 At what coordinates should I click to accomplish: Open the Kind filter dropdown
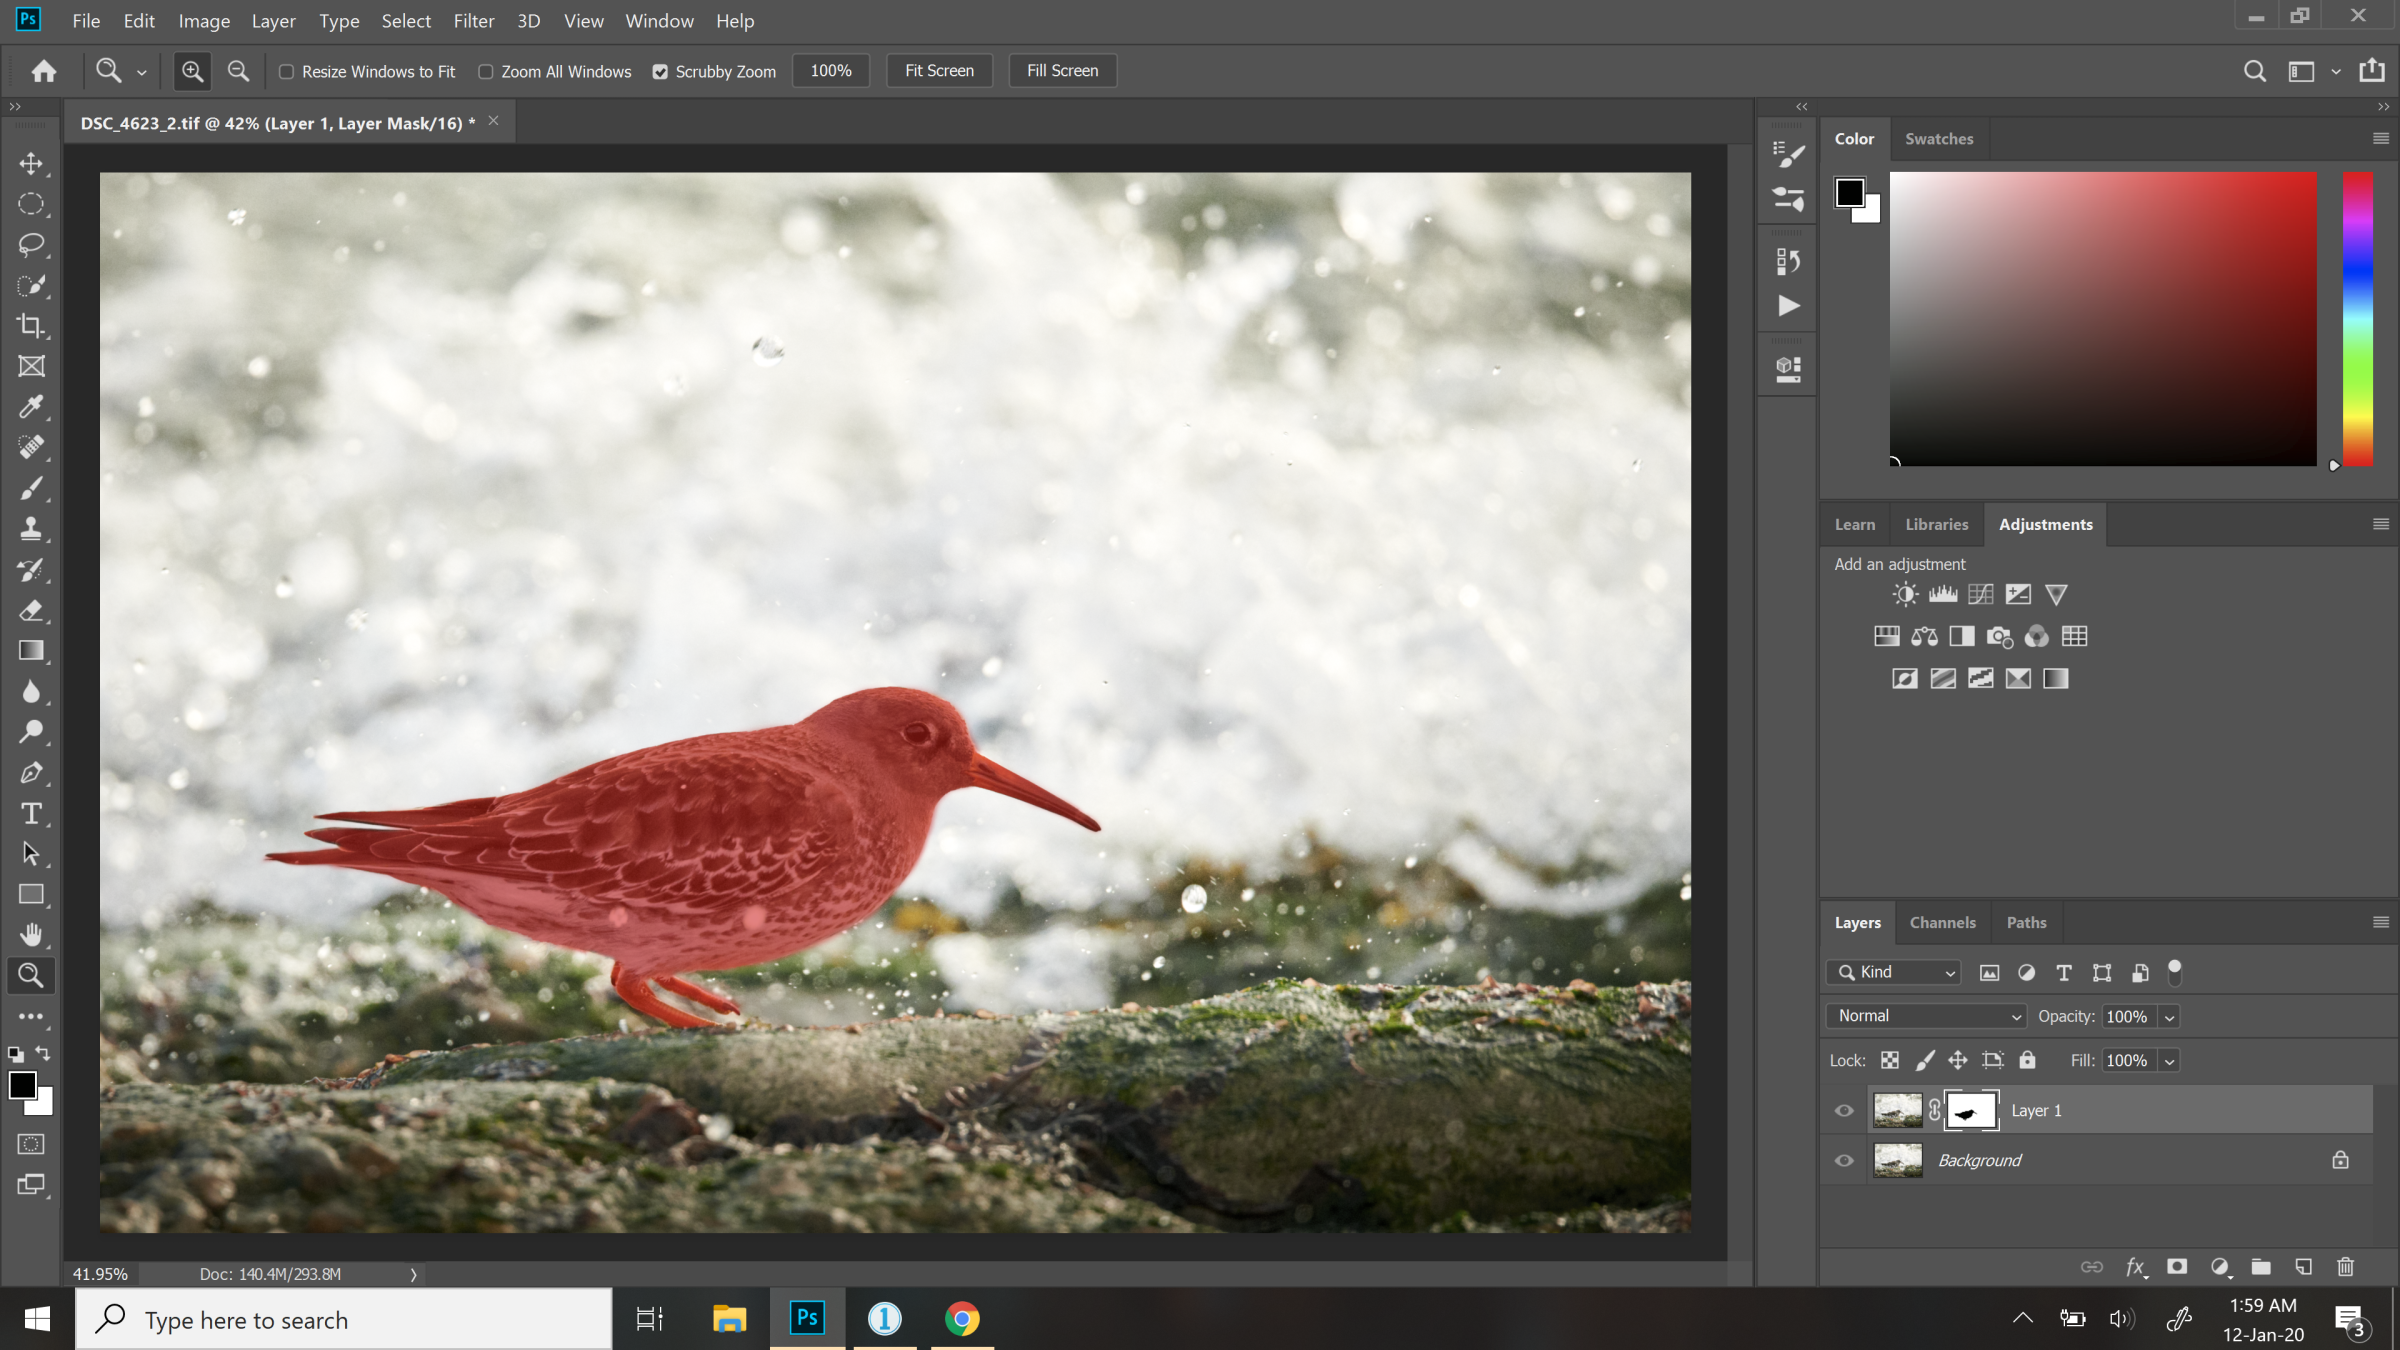(1894, 973)
